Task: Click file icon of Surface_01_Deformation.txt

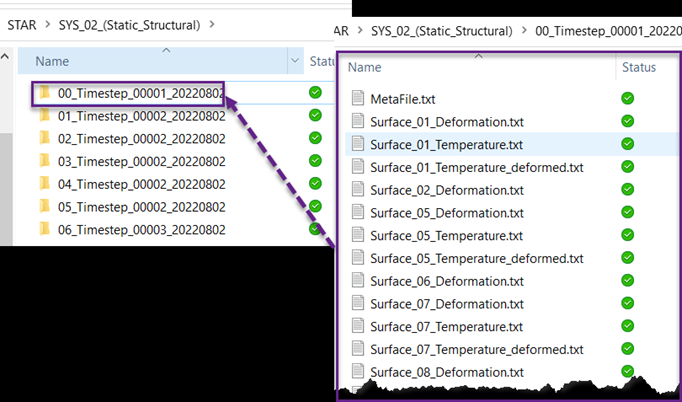Action: tap(359, 122)
